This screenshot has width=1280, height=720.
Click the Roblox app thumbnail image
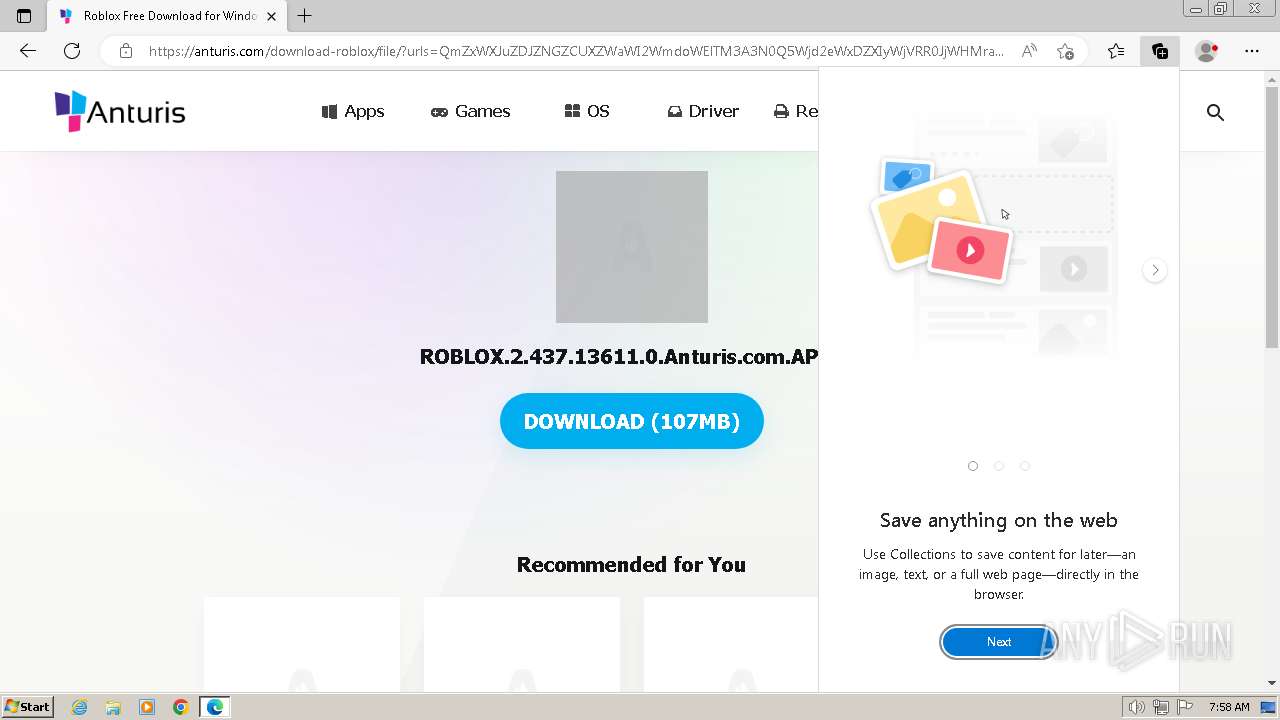click(632, 247)
